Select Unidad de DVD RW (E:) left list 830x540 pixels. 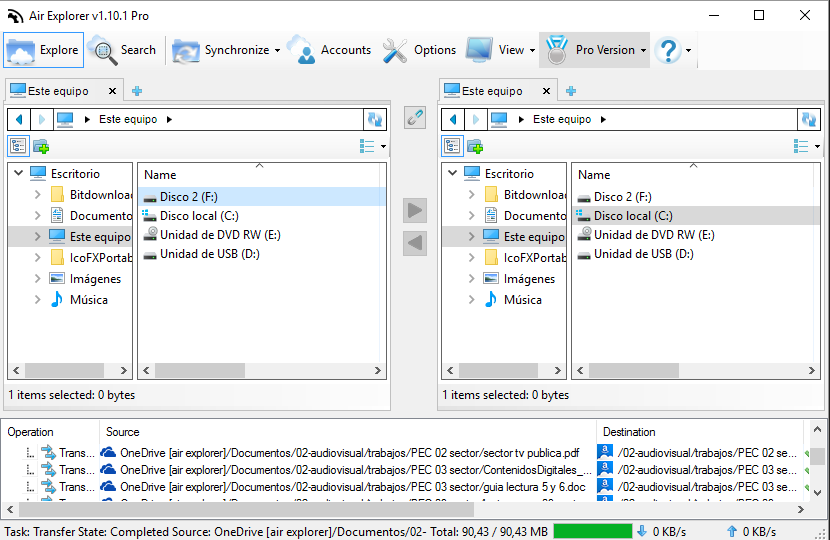click(x=261, y=235)
